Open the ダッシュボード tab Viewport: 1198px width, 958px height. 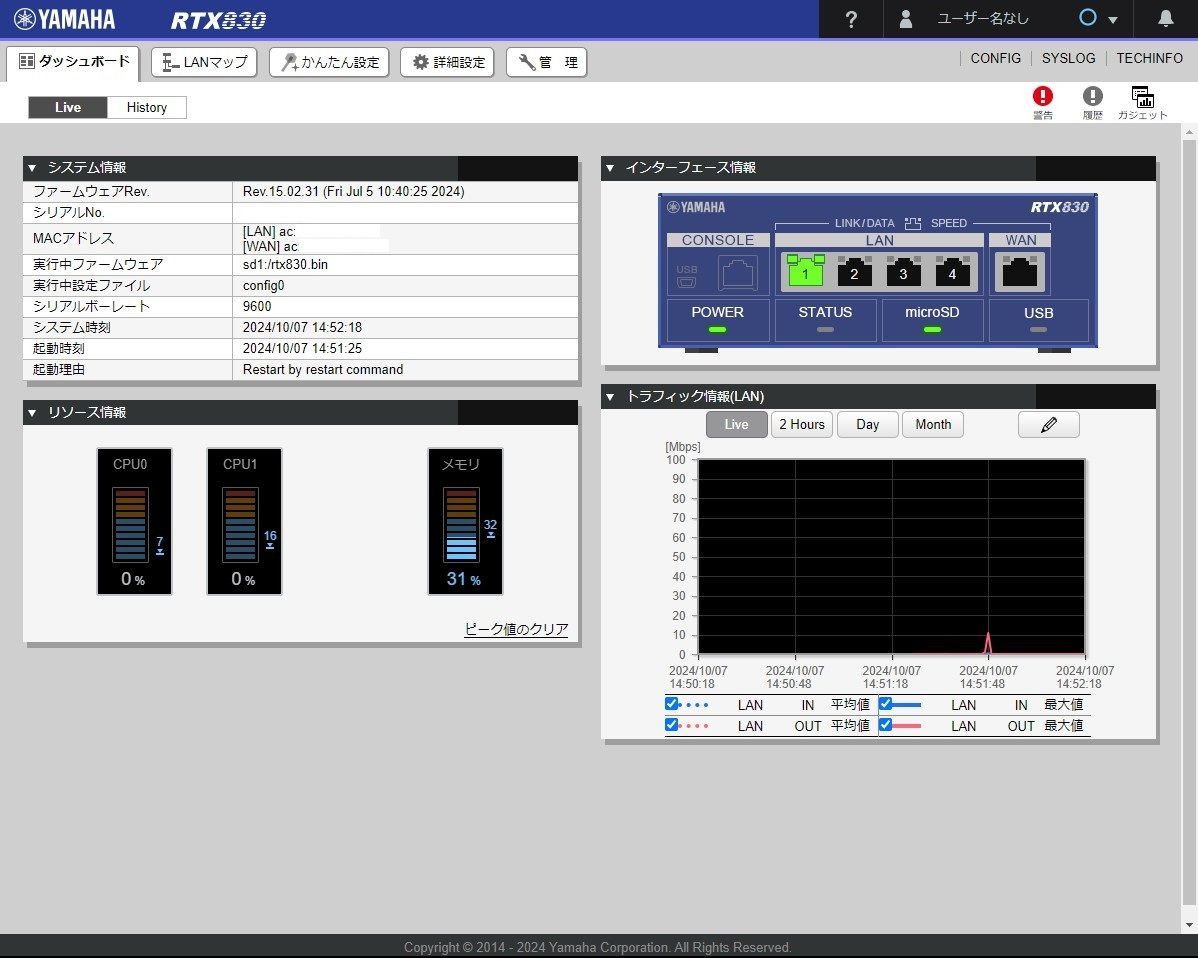point(73,62)
